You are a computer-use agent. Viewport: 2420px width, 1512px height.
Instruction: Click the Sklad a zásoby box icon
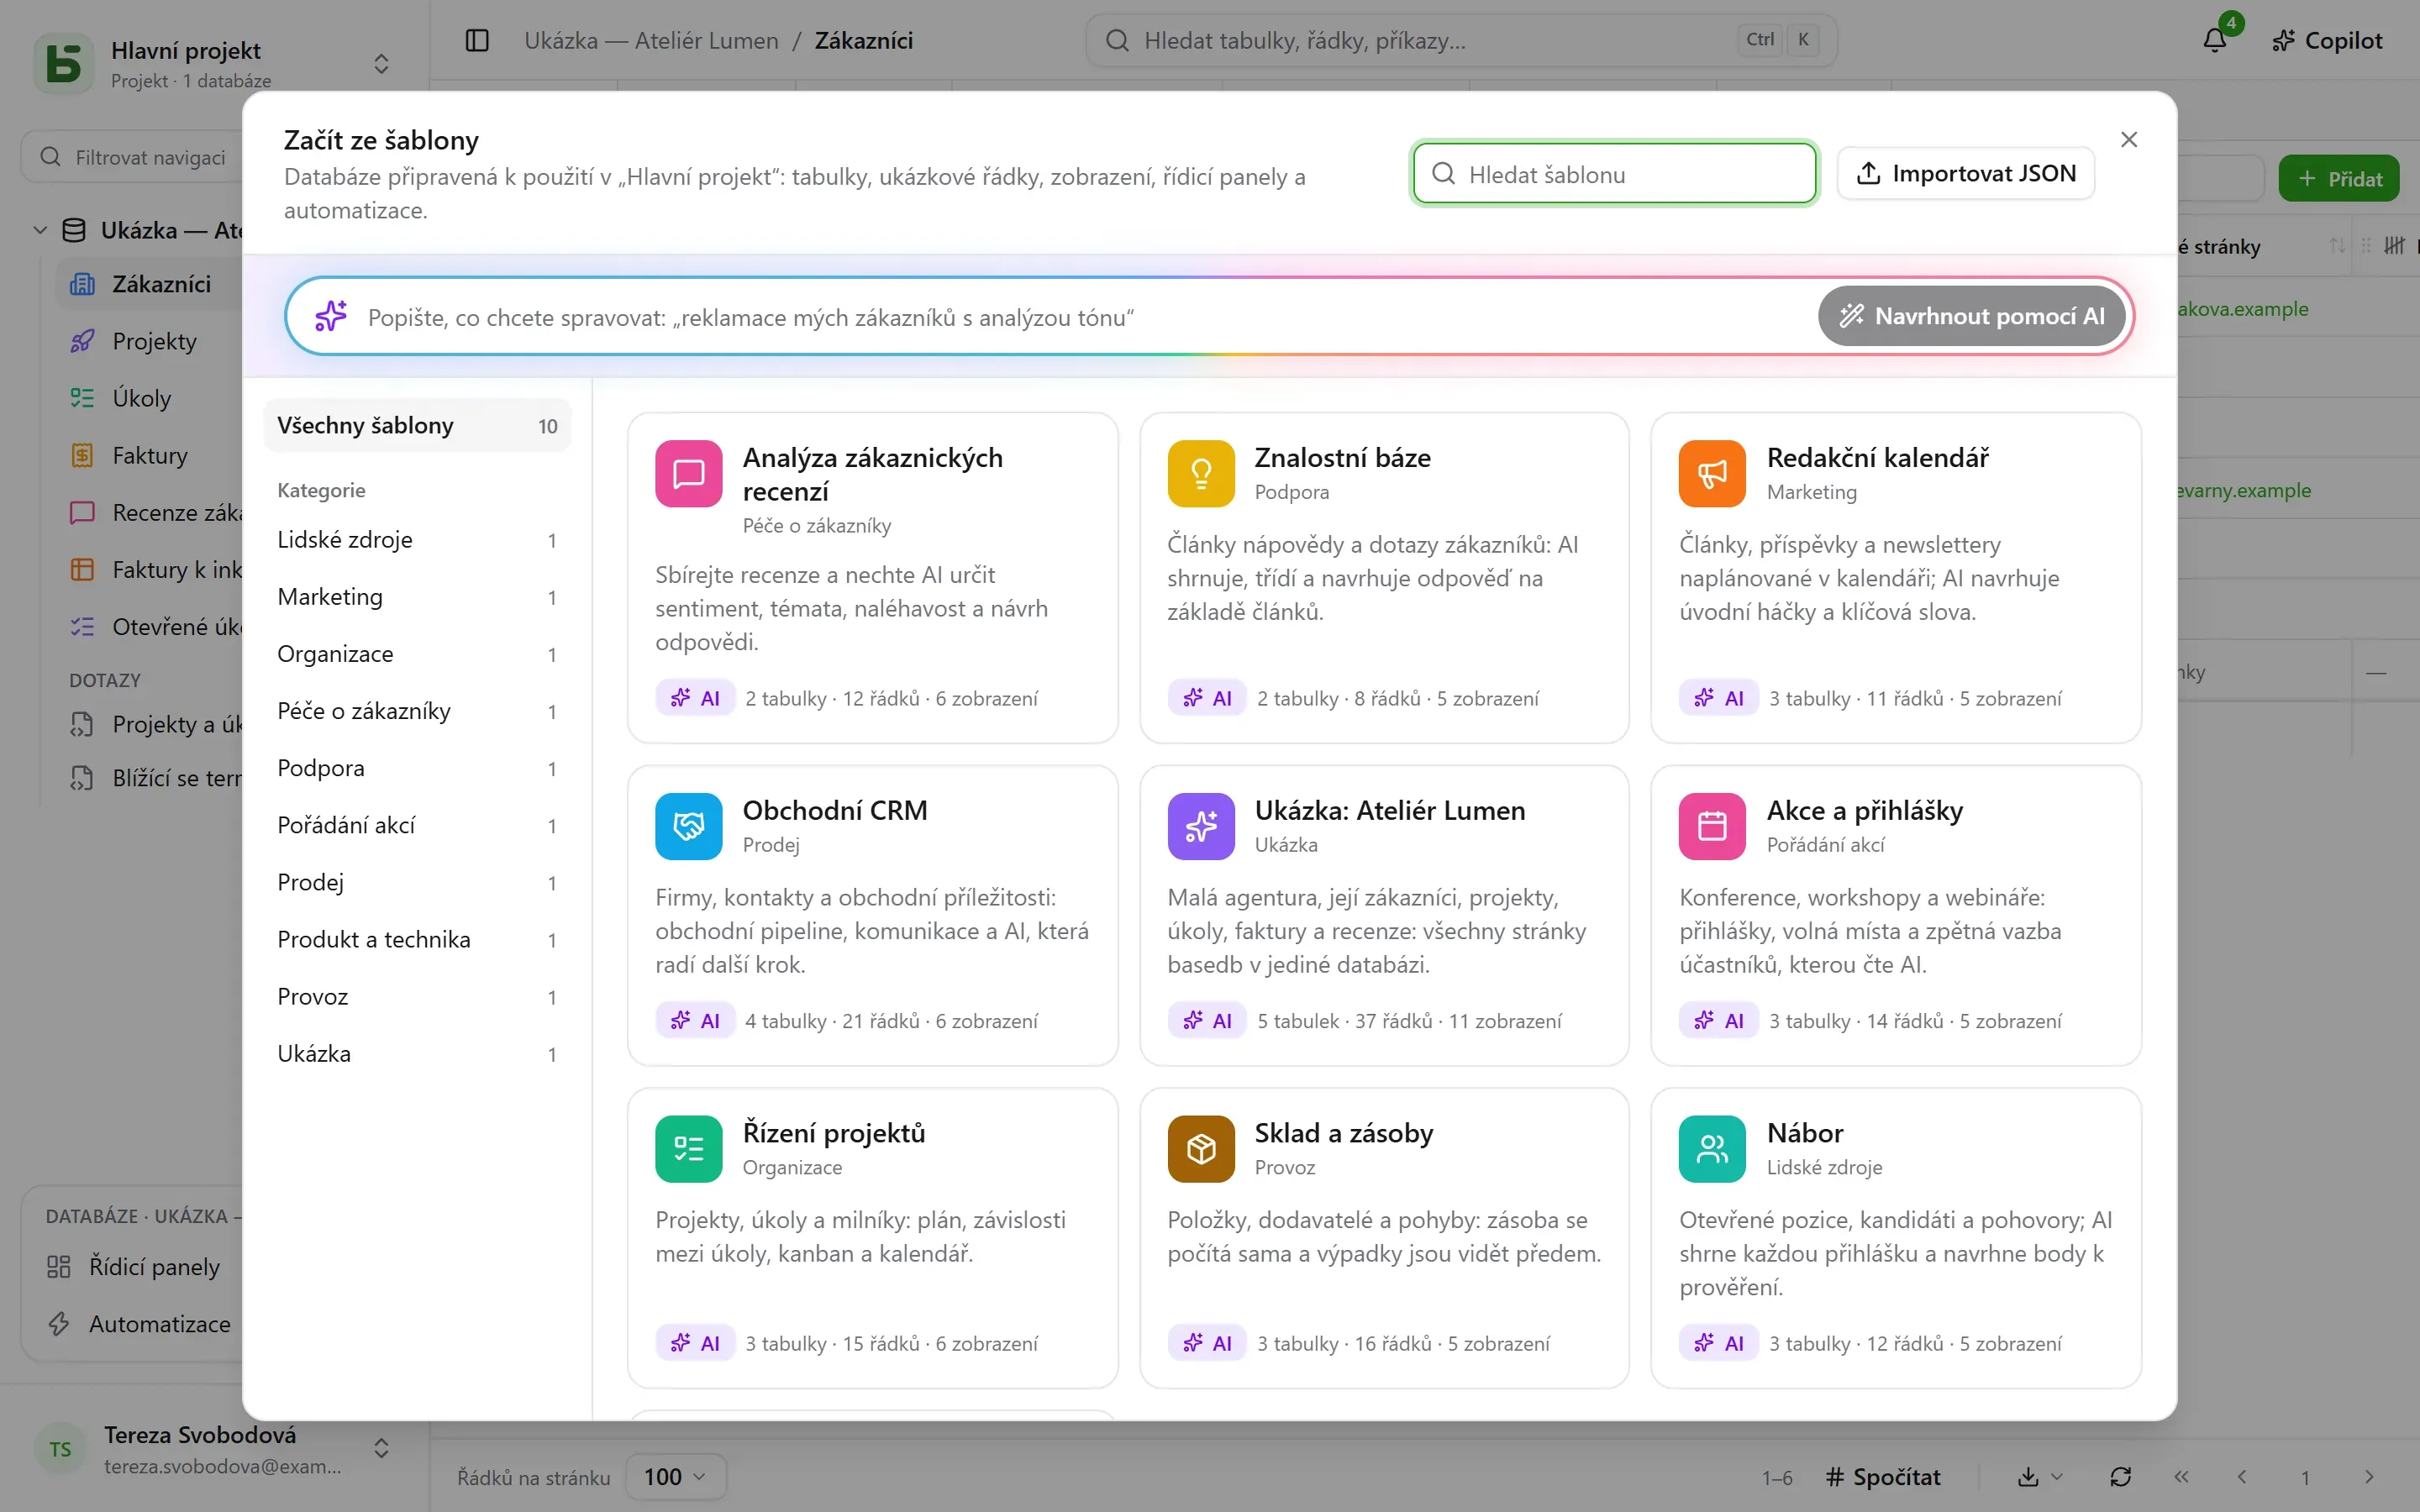pos(1200,1149)
